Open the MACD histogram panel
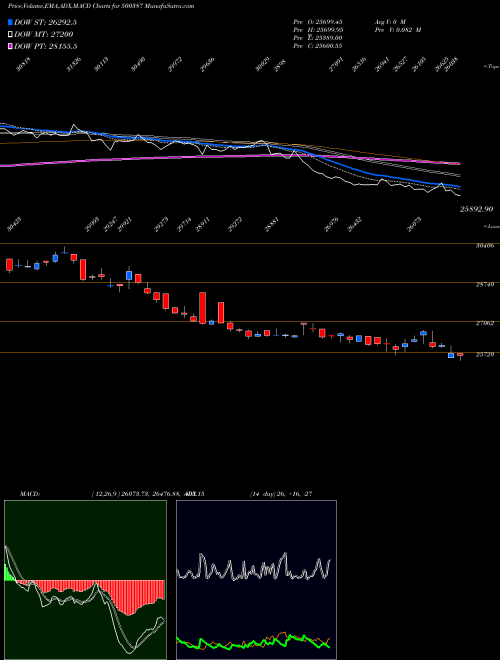The image size is (500, 660). coord(85,580)
